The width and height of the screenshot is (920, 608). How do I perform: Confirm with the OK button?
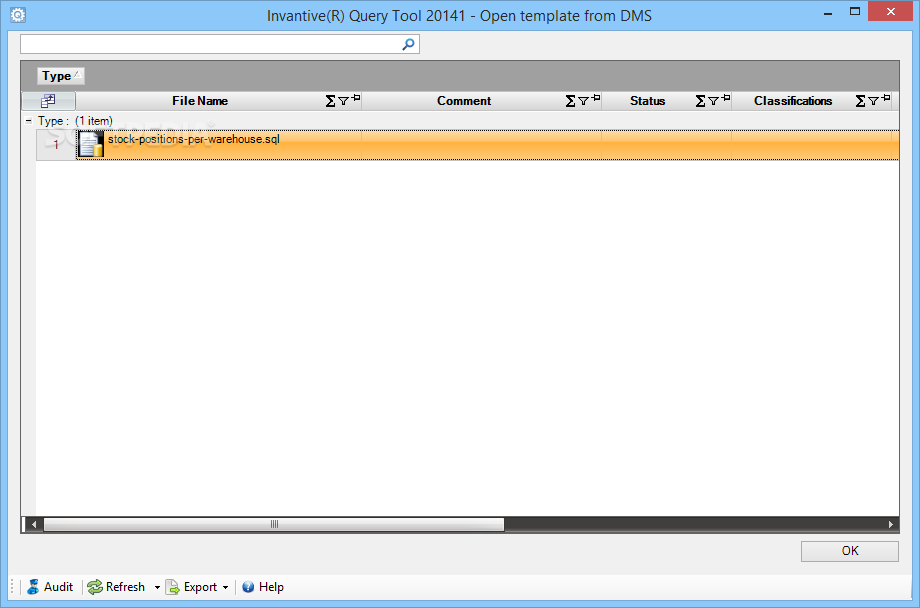point(850,551)
